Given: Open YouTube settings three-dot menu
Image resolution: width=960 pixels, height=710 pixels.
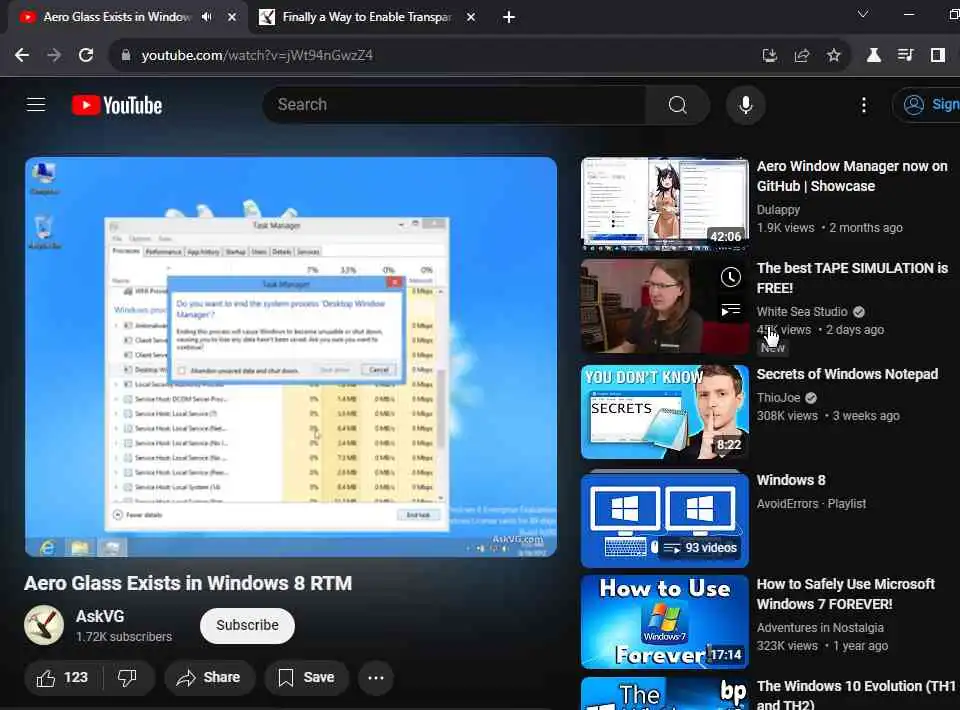Looking at the screenshot, I should click(x=863, y=105).
